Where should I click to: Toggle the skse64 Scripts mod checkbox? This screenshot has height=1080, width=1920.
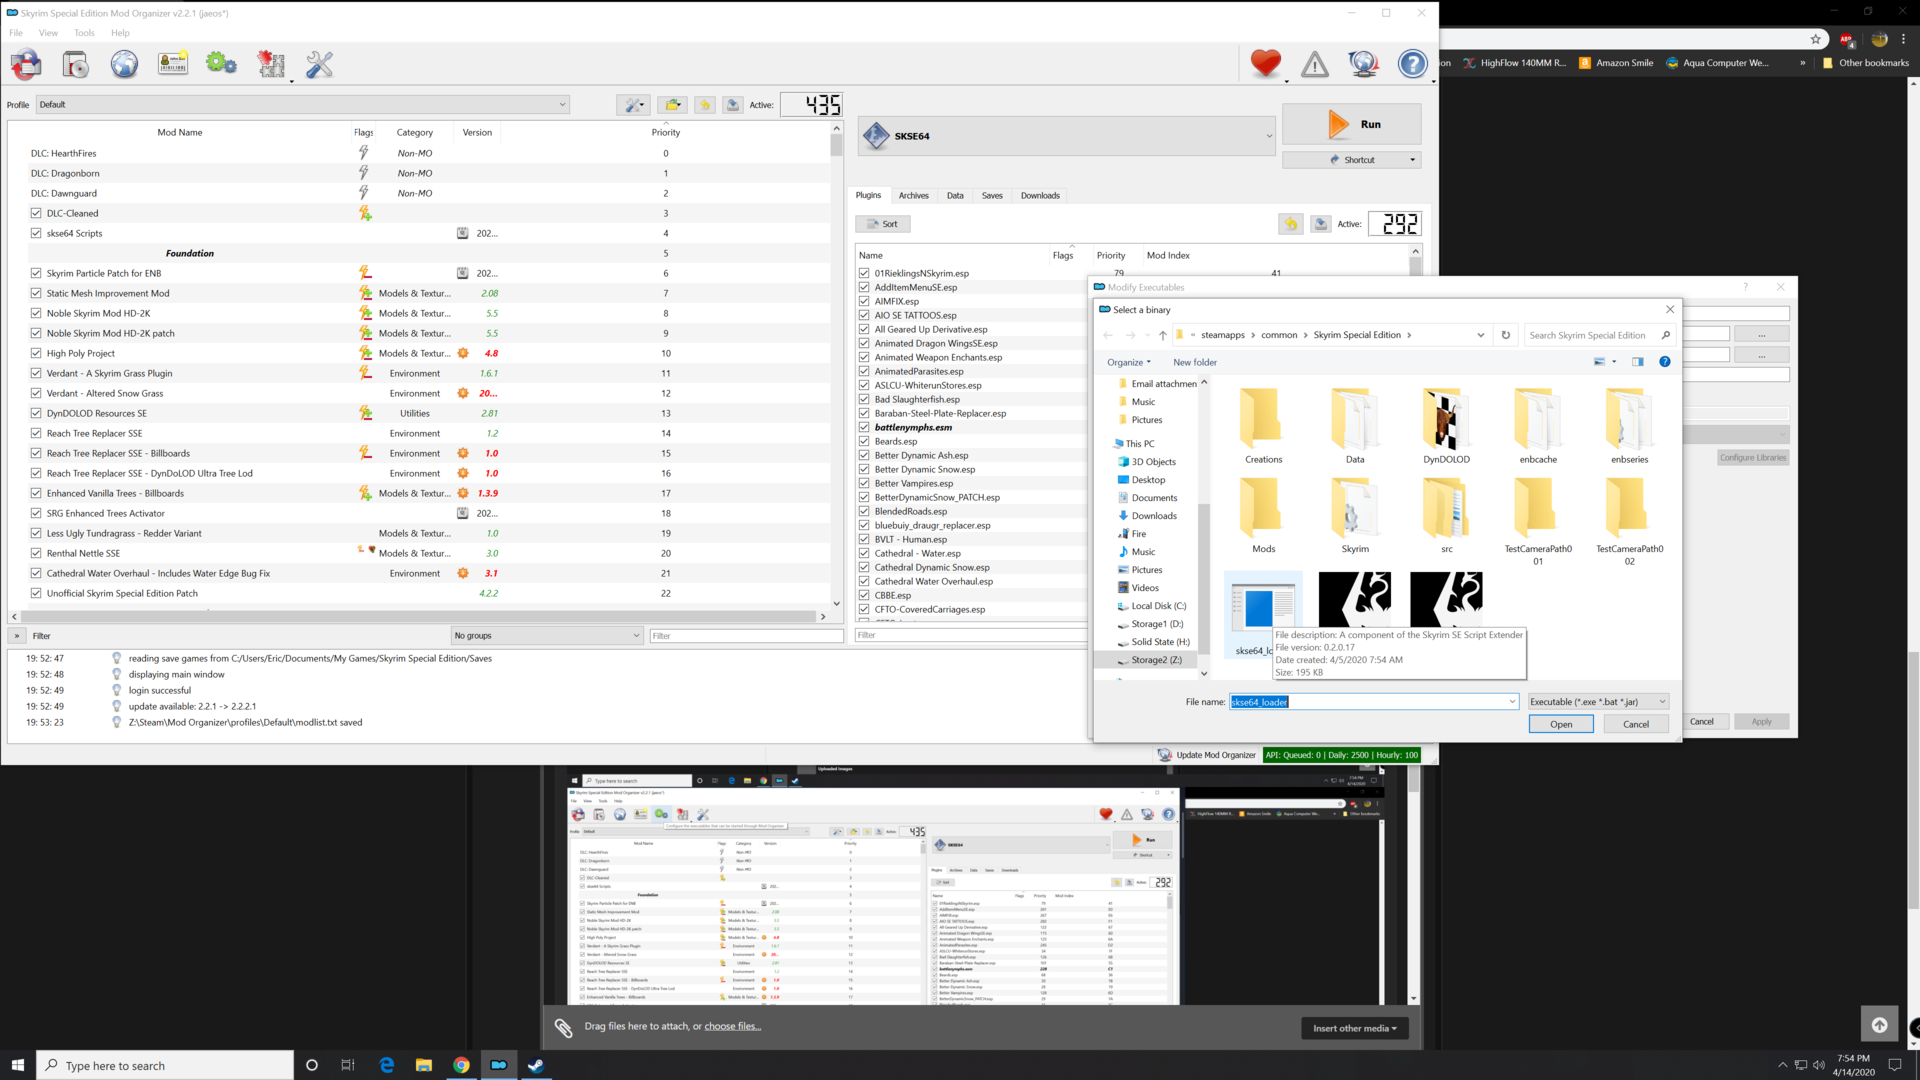click(x=36, y=233)
